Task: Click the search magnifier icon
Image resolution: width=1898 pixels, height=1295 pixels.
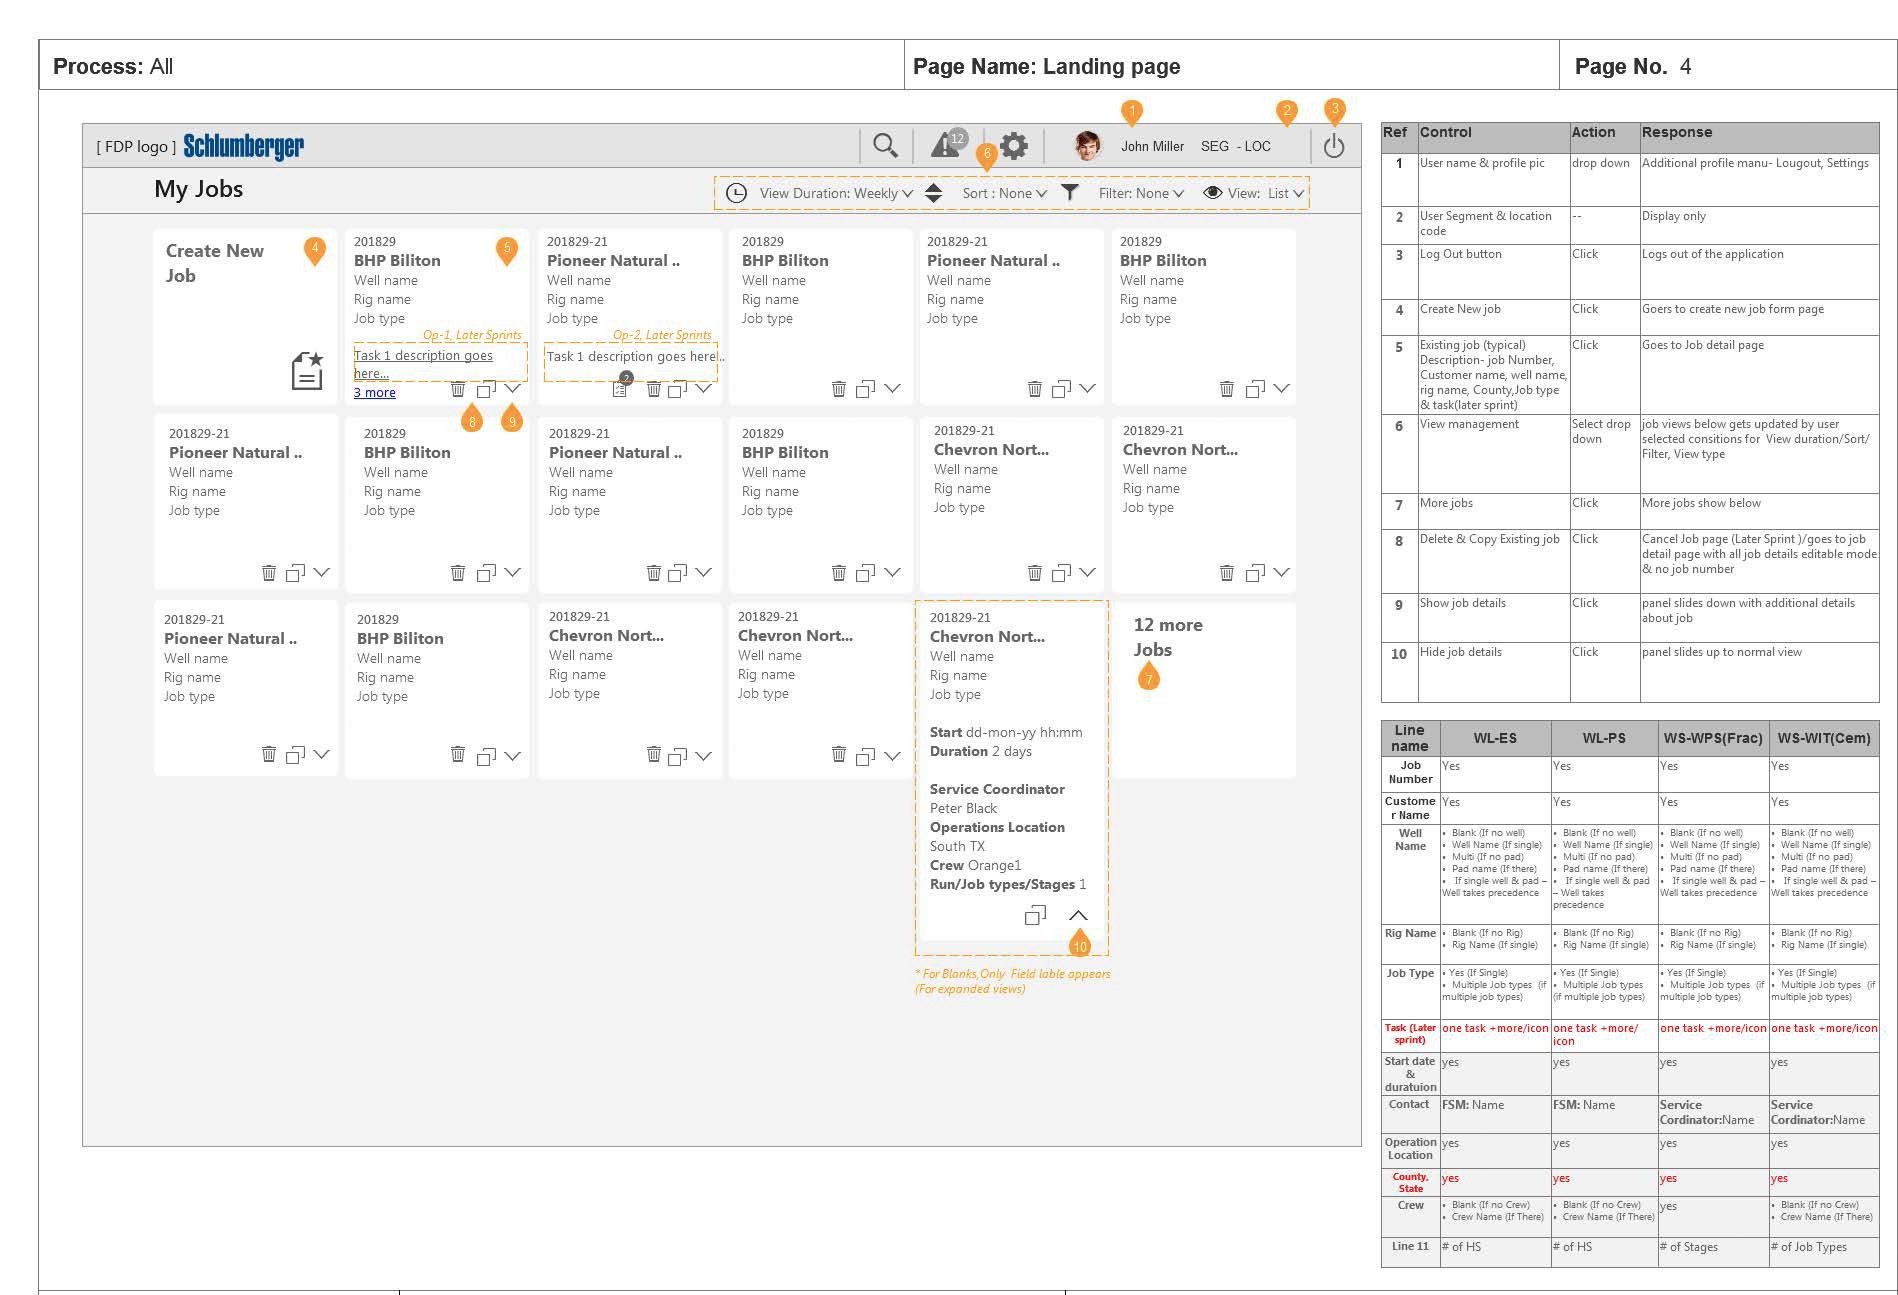Action: [x=884, y=146]
